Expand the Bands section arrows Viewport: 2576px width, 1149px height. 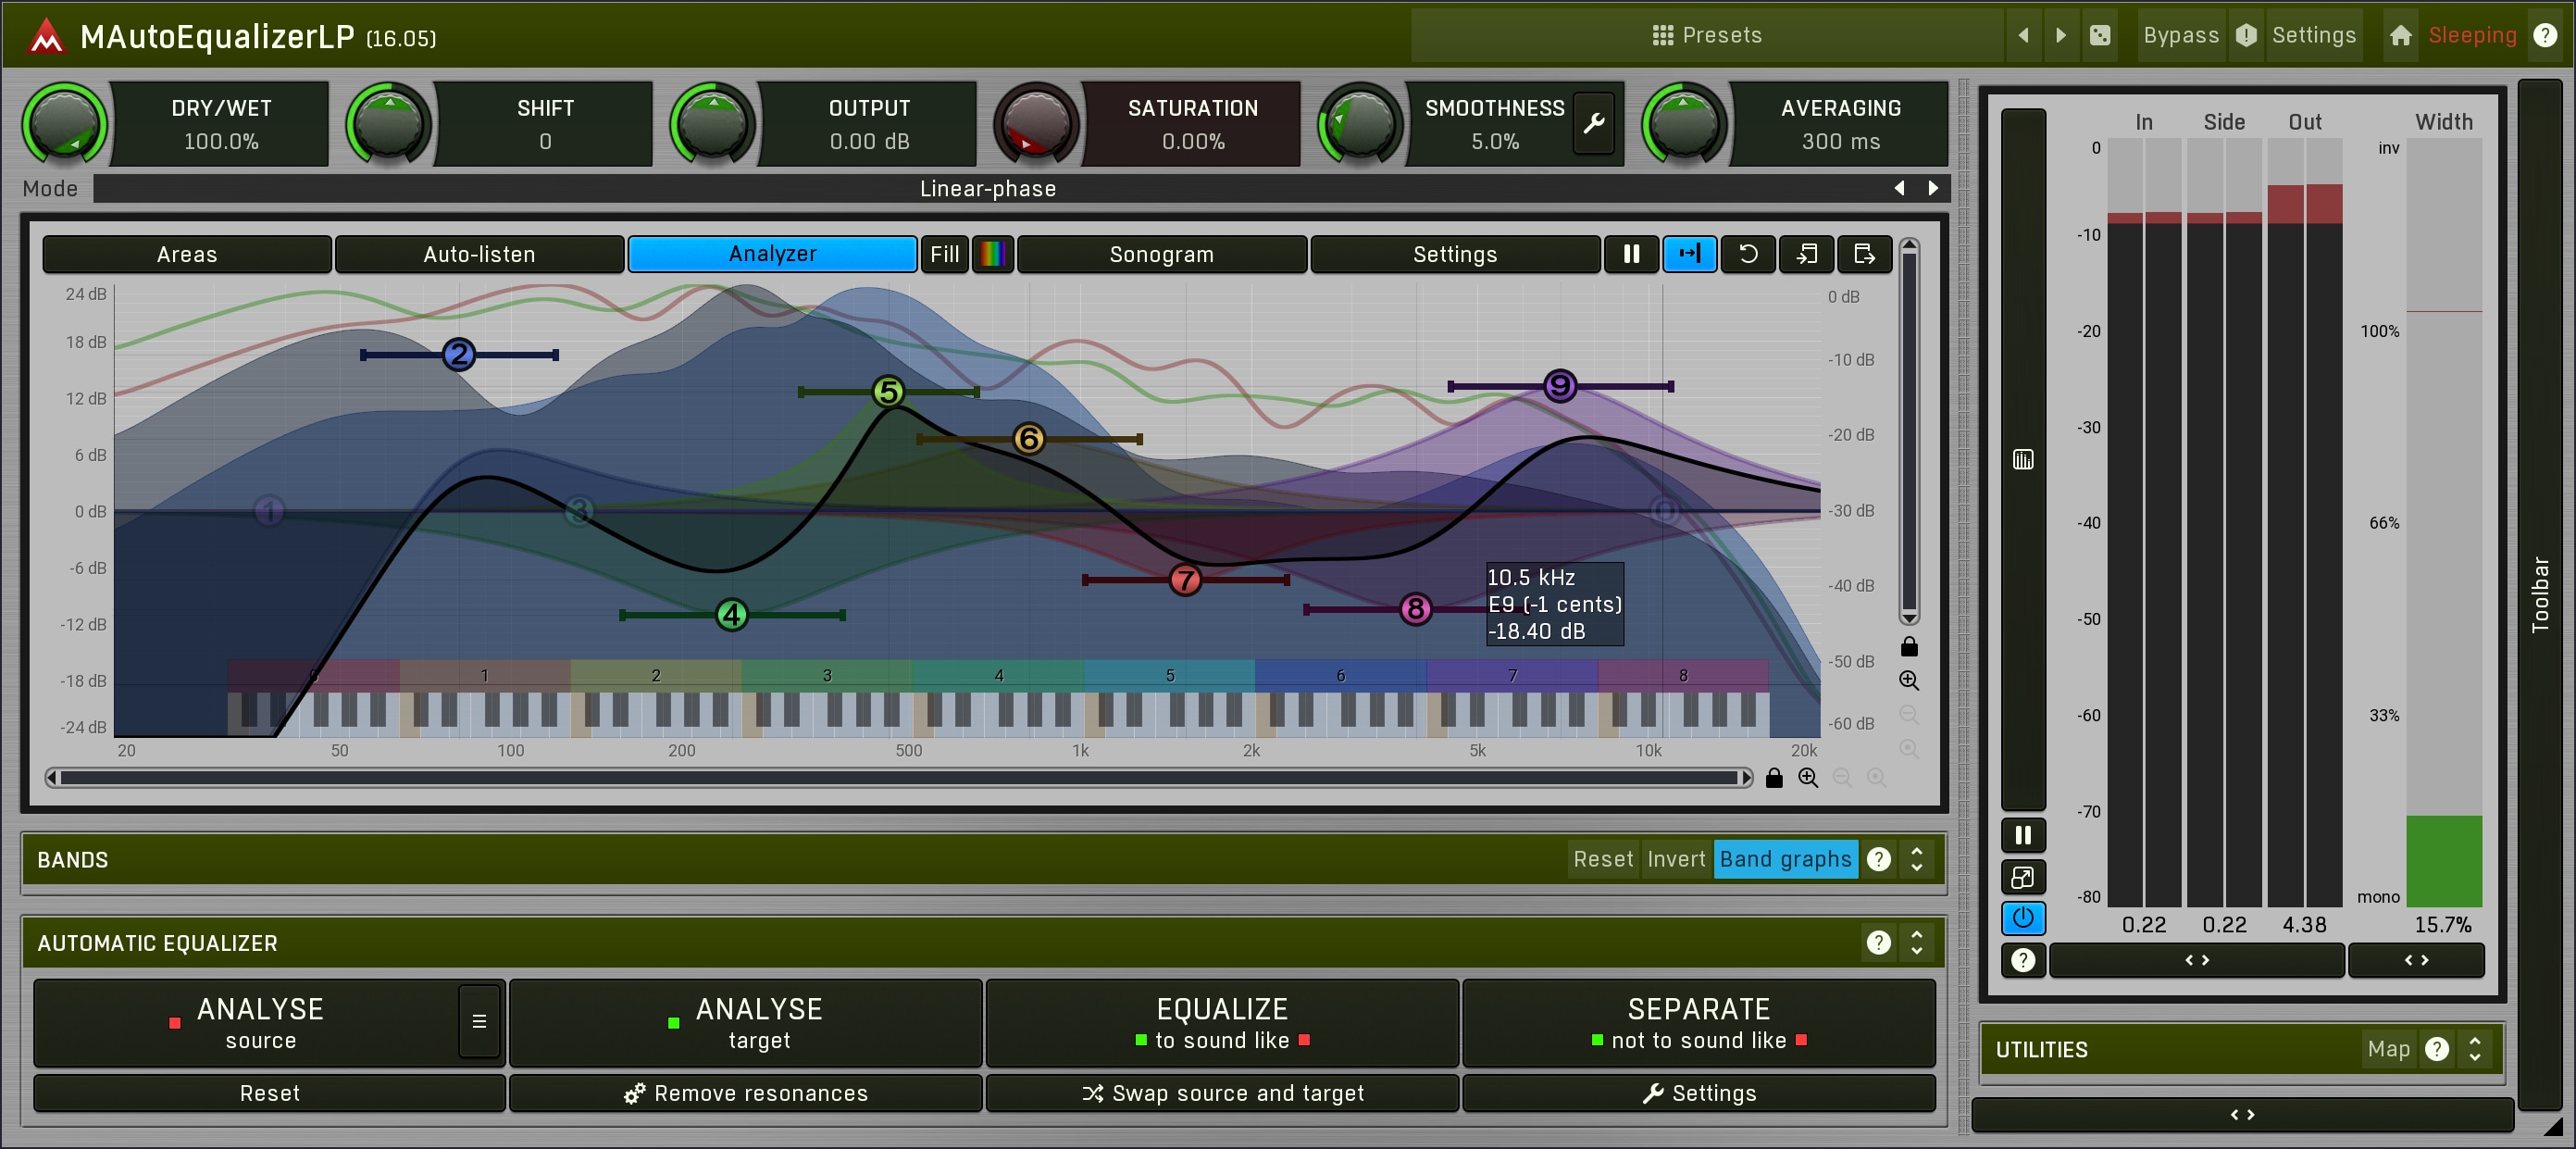pos(1916,859)
